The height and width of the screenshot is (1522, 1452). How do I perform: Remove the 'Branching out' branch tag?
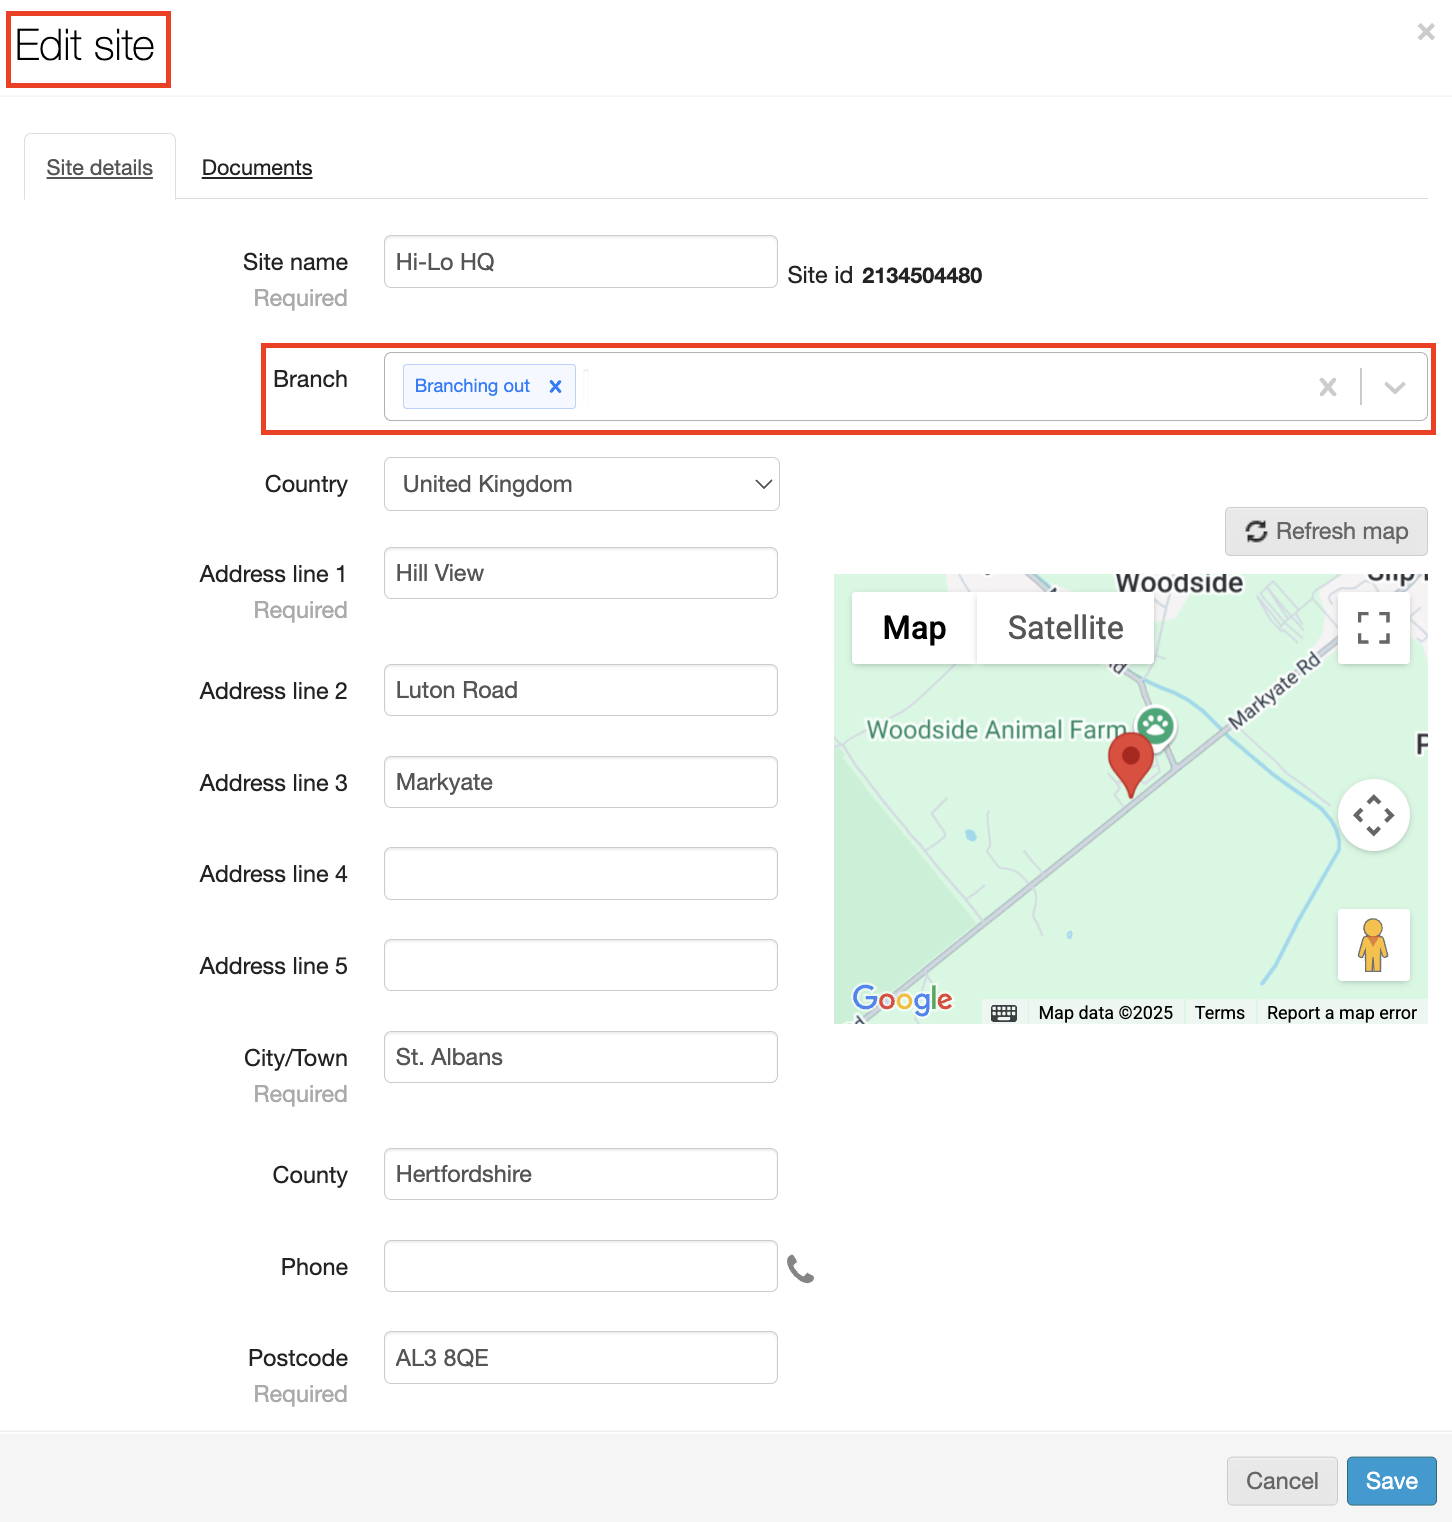click(555, 386)
